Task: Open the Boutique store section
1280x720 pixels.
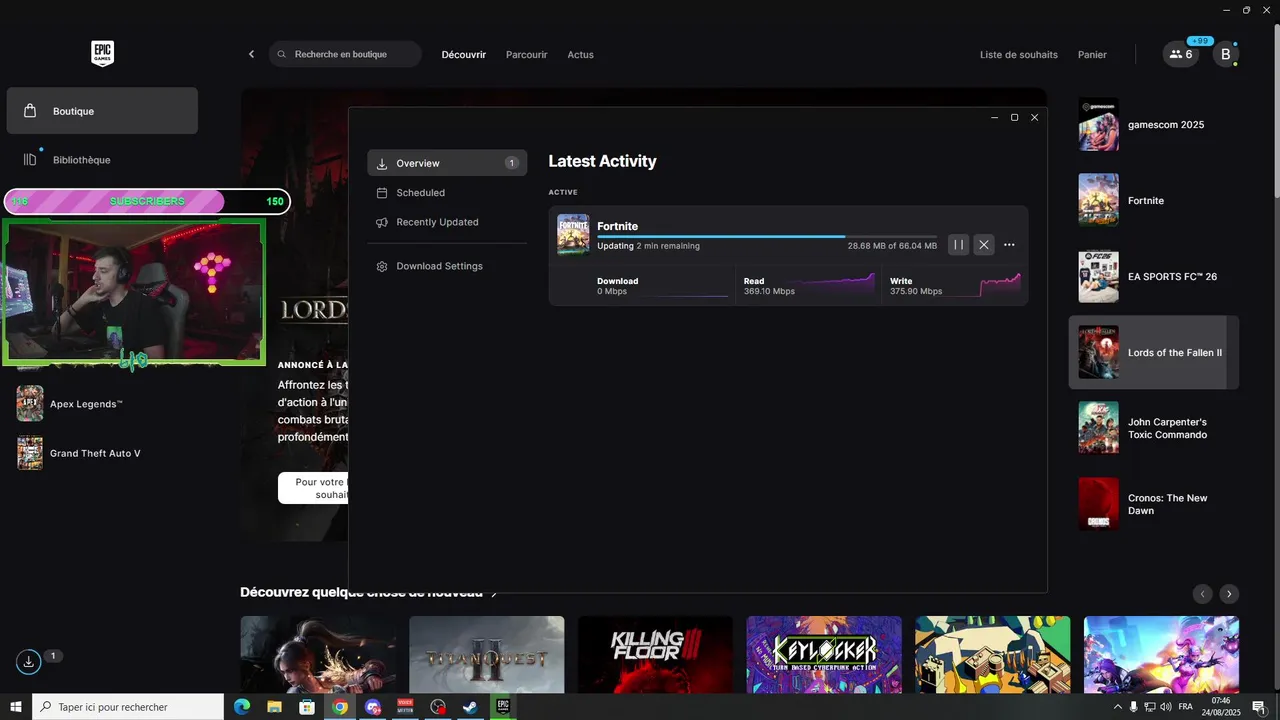Action: (x=102, y=111)
